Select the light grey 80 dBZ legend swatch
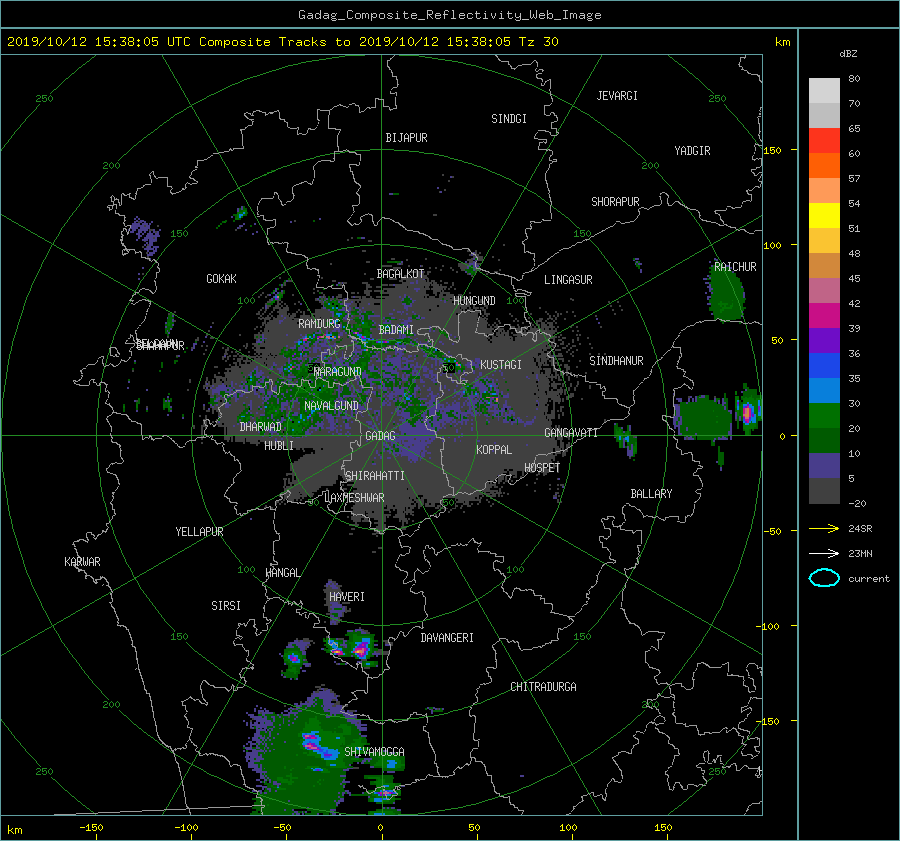Image resolution: width=900 pixels, height=841 pixels. [824, 90]
